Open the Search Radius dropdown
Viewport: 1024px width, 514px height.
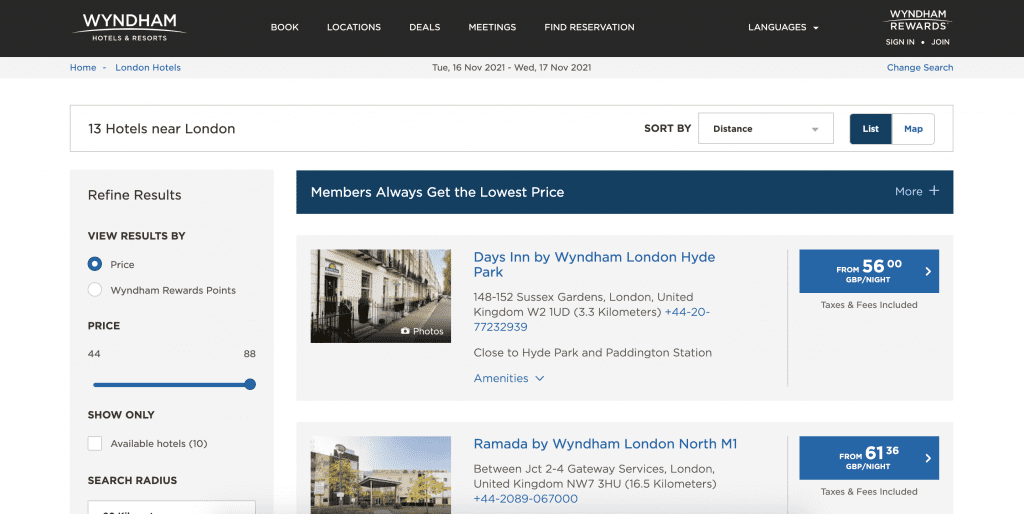click(172, 507)
